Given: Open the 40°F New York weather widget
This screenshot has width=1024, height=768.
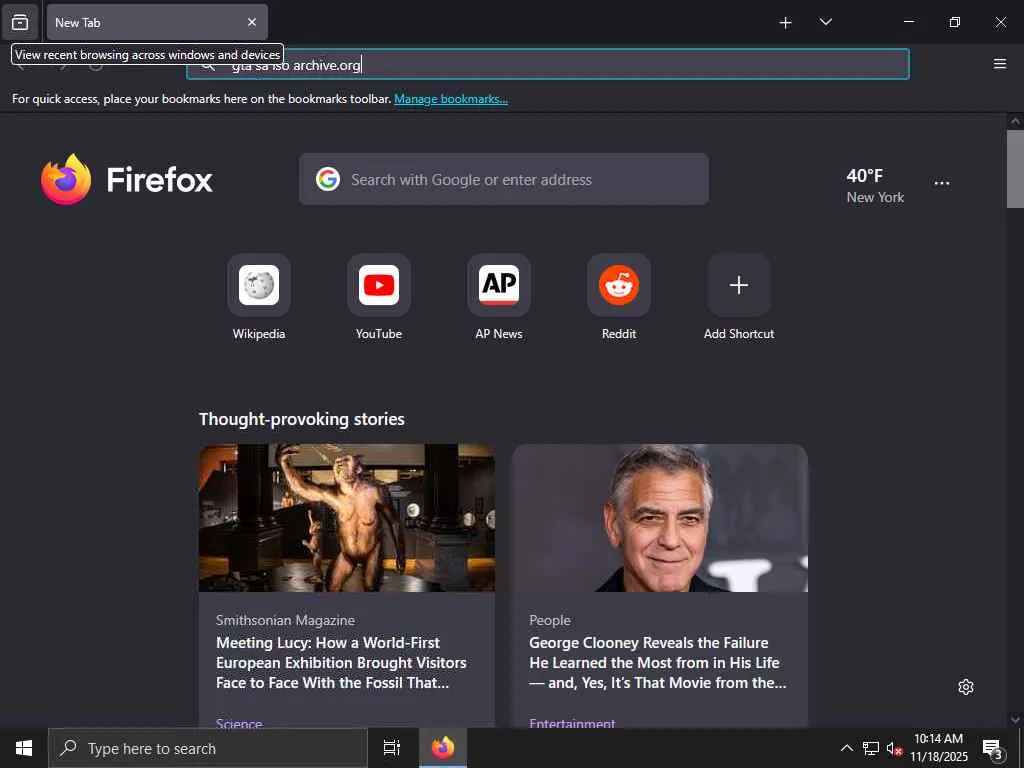Looking at the screenshot, I should click(x=874, y=185).
